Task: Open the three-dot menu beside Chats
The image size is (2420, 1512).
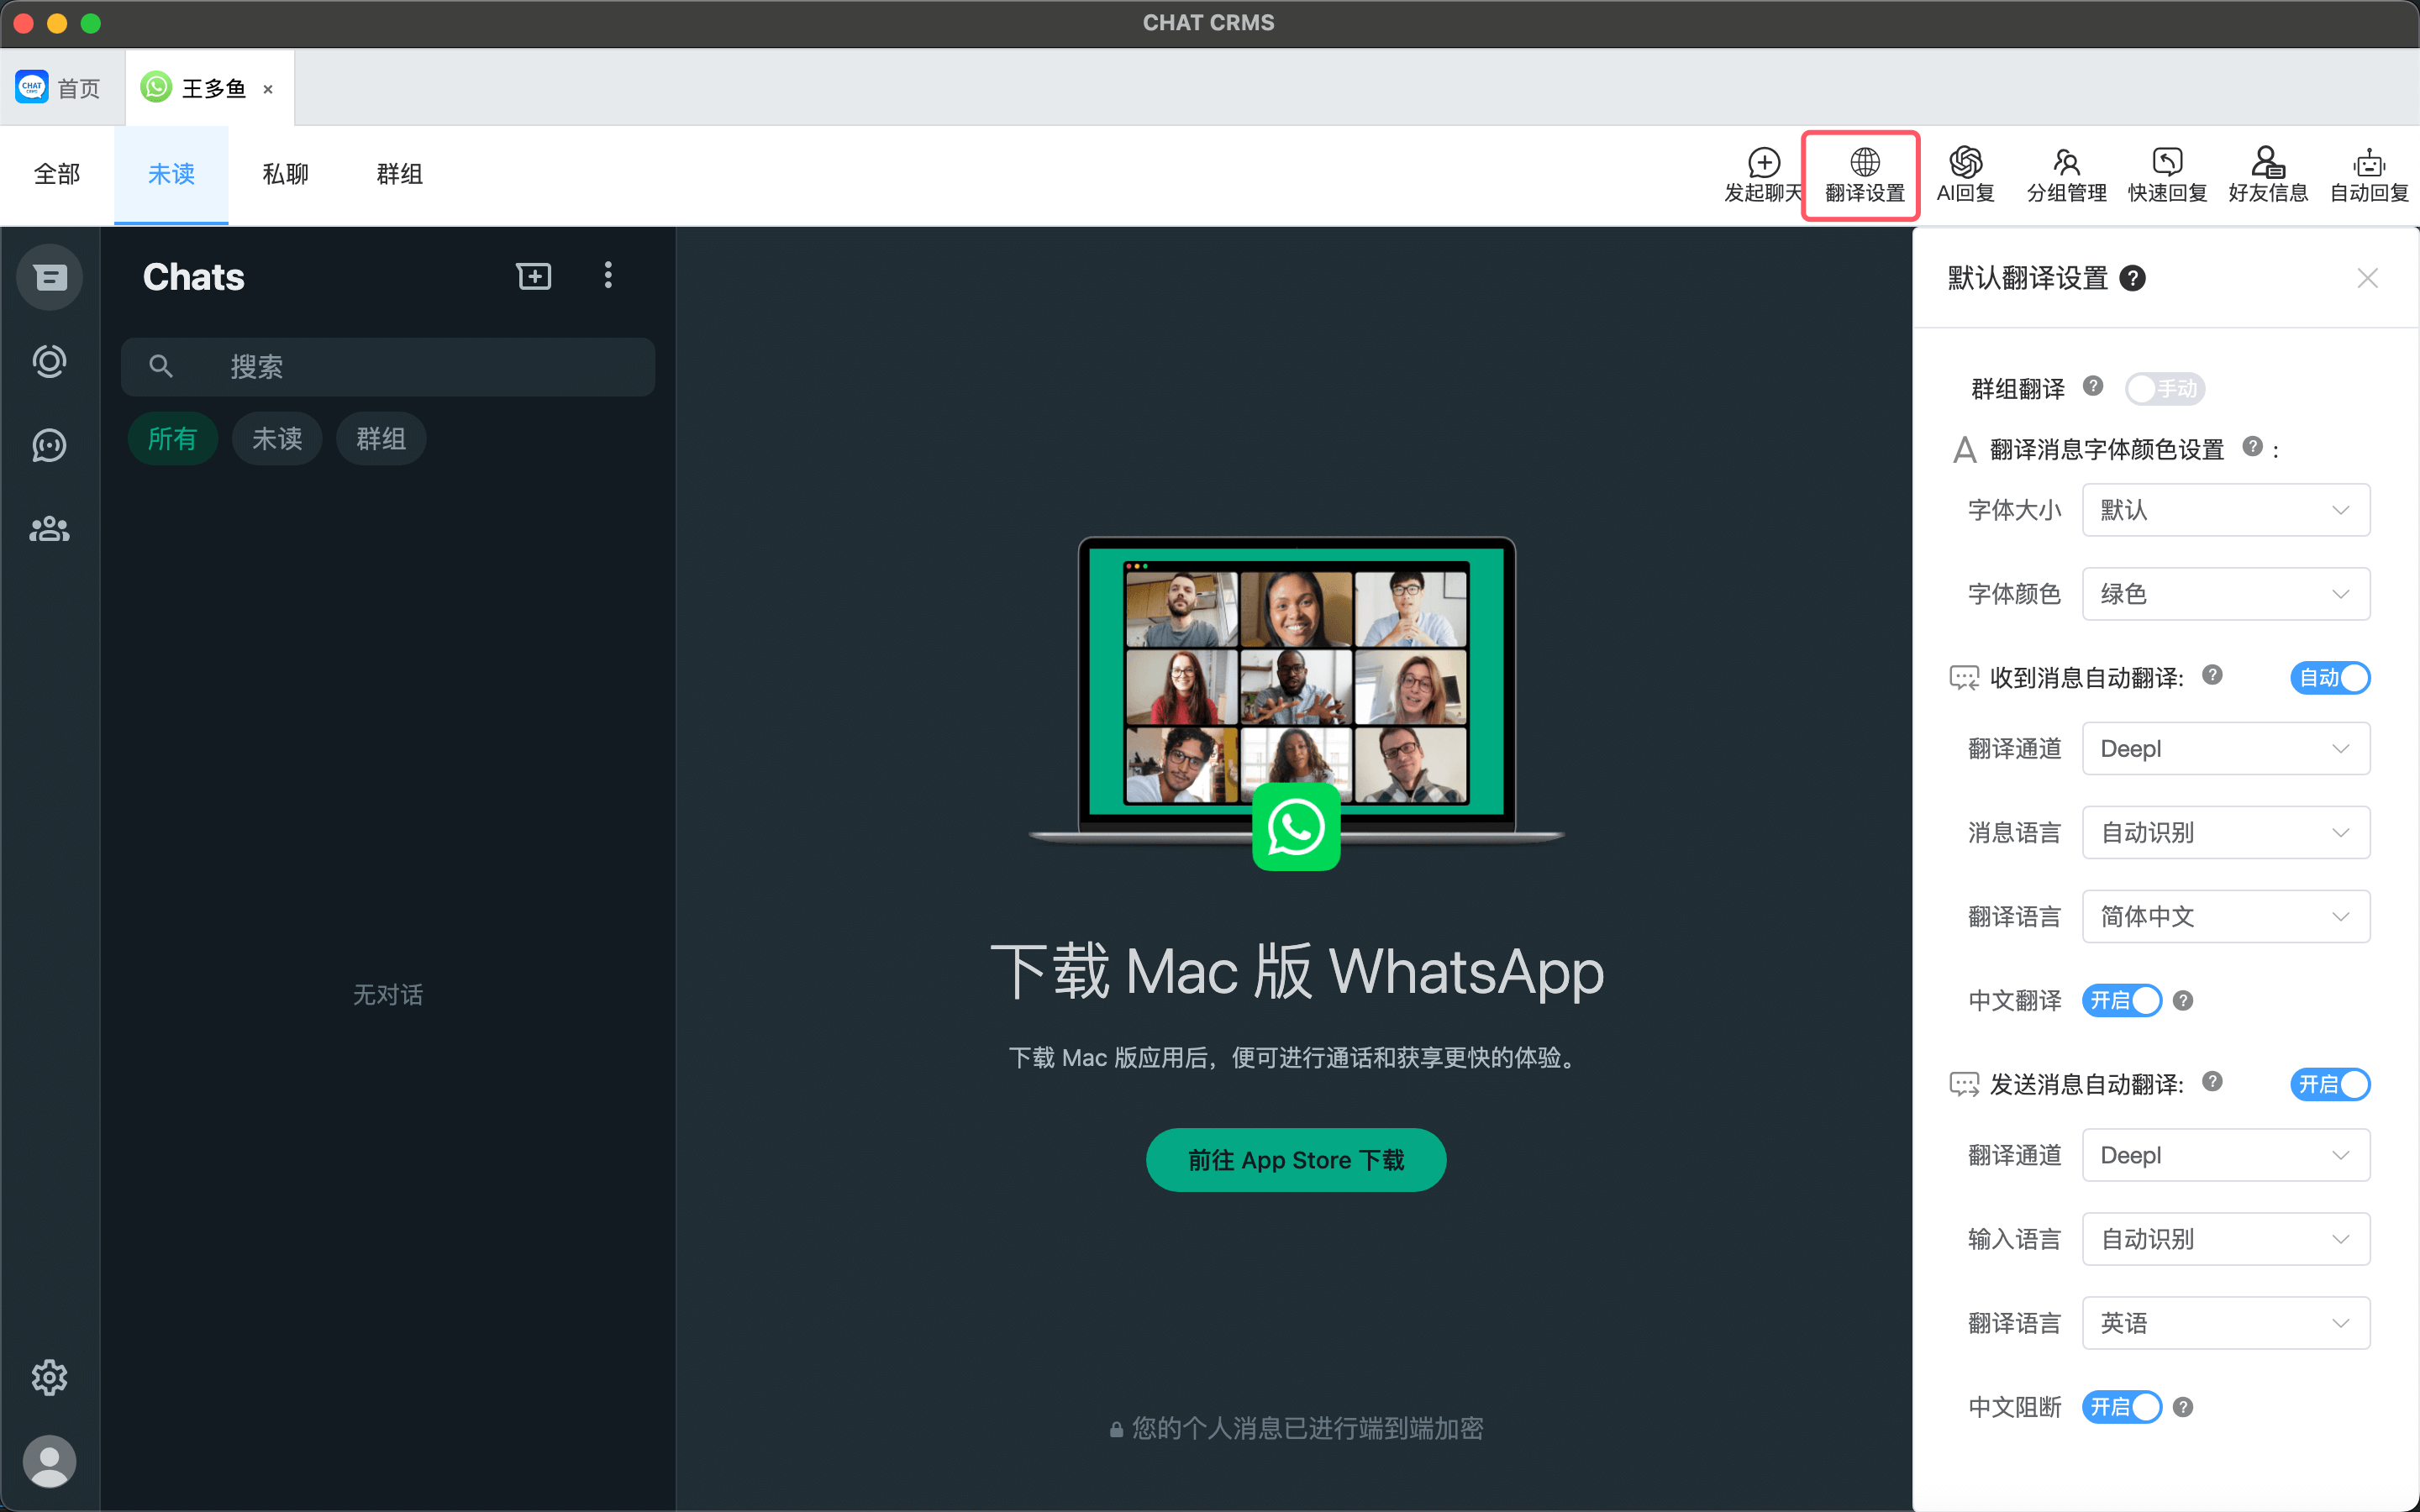Action: [608, 276]
